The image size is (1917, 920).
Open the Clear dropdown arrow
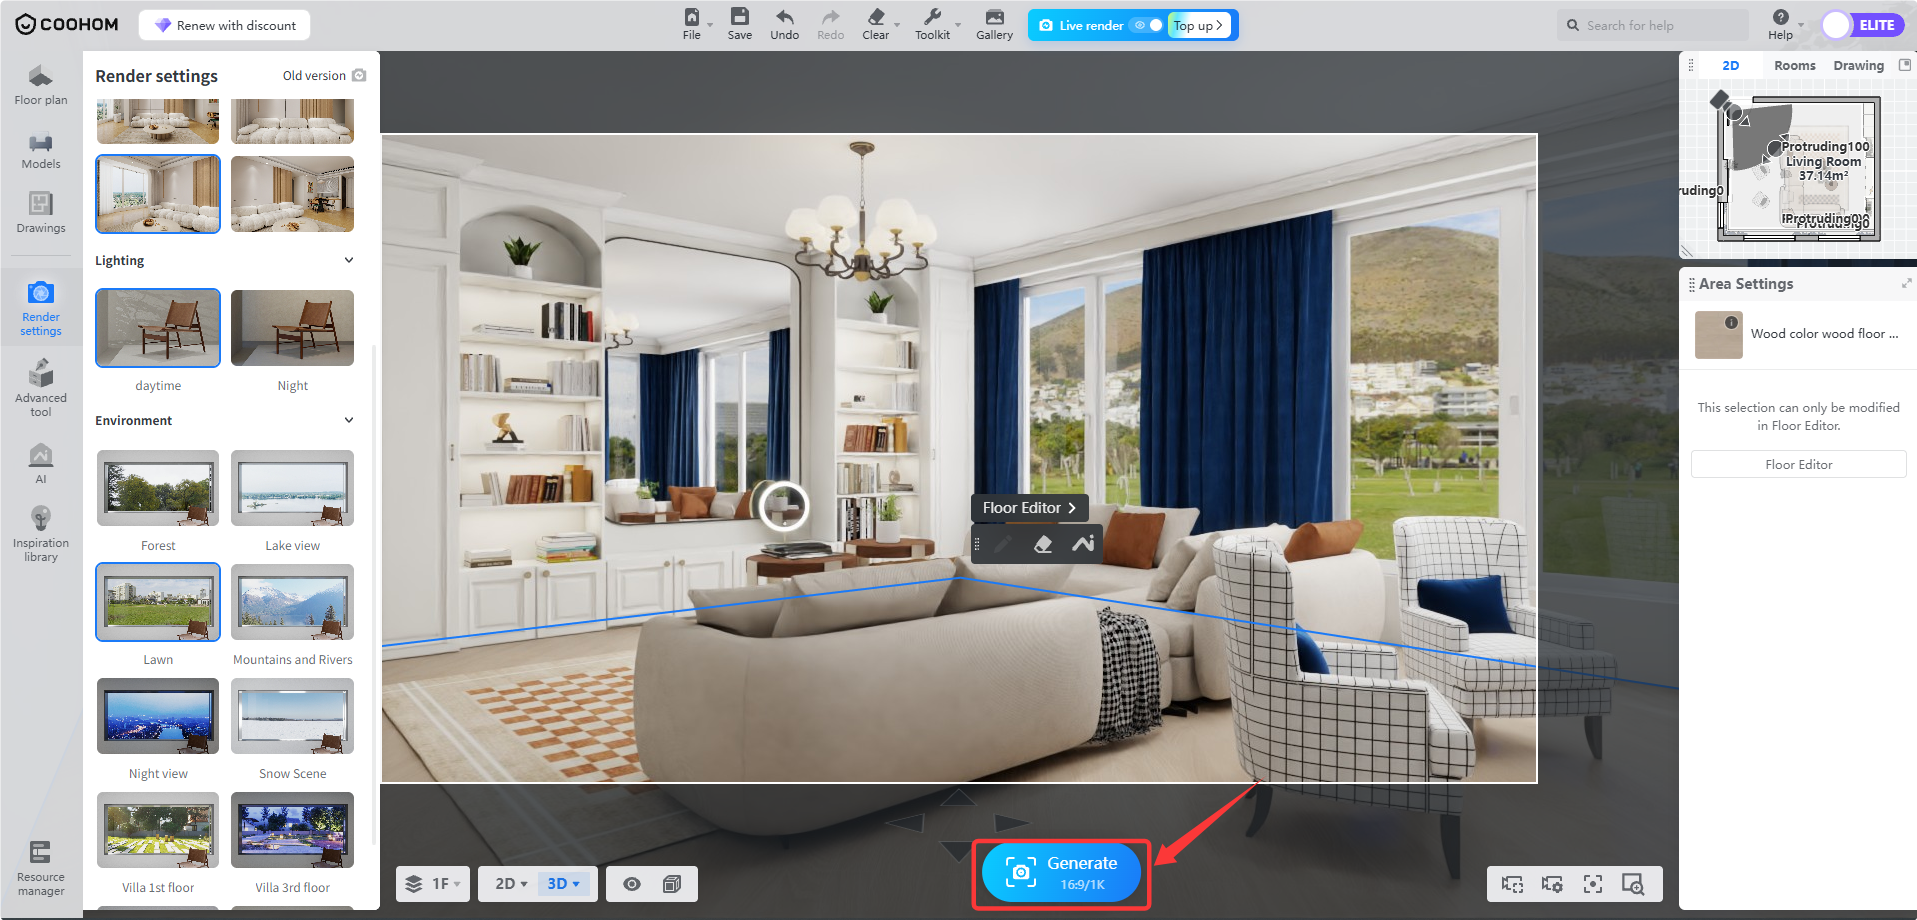[897, 25]
